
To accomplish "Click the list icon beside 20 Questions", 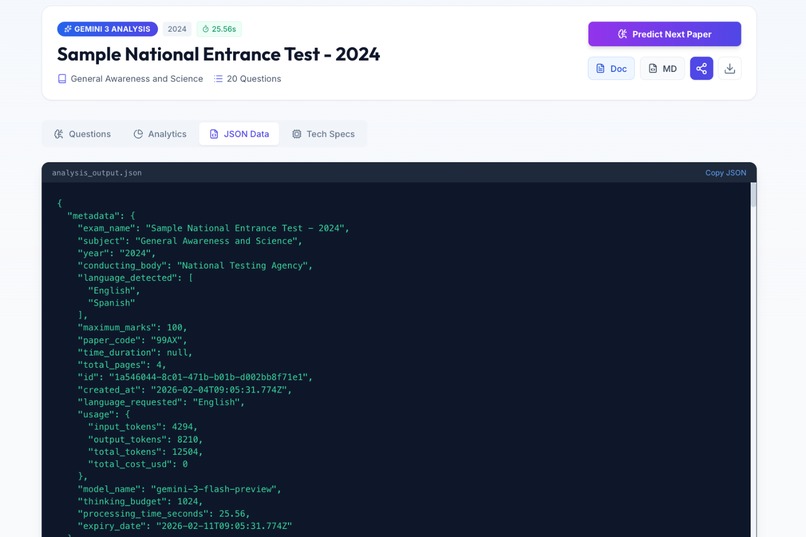I will click(218, 79).
